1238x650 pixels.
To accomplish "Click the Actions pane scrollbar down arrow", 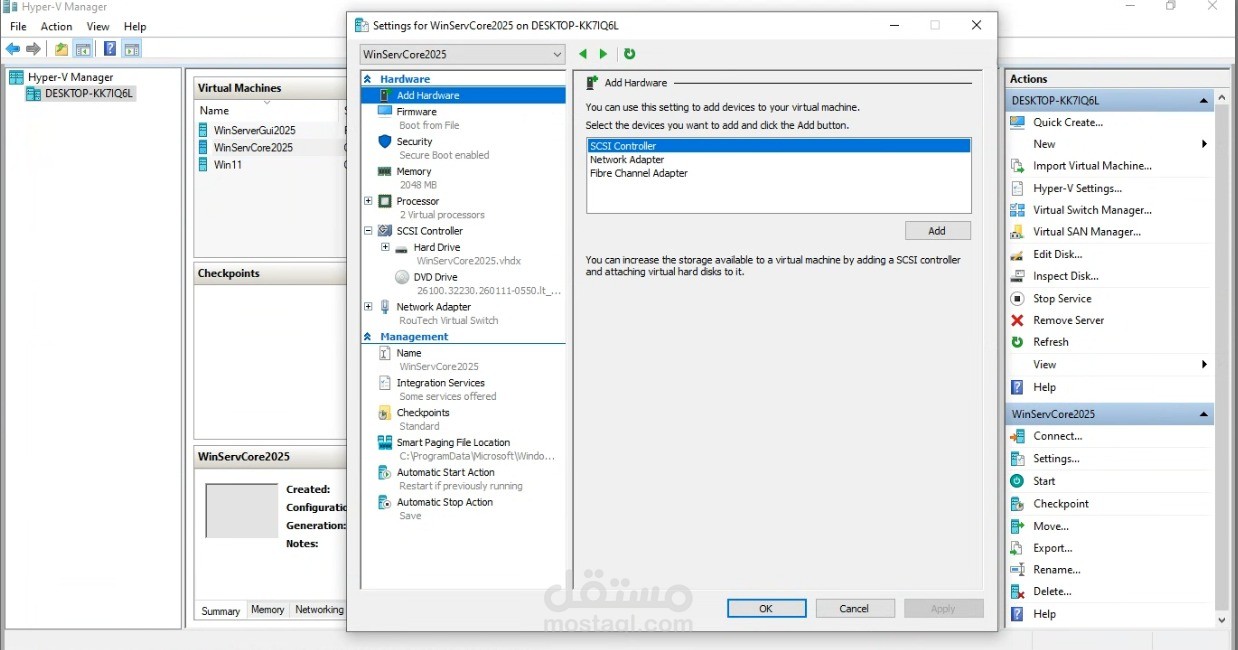I will pos(1221,620).
